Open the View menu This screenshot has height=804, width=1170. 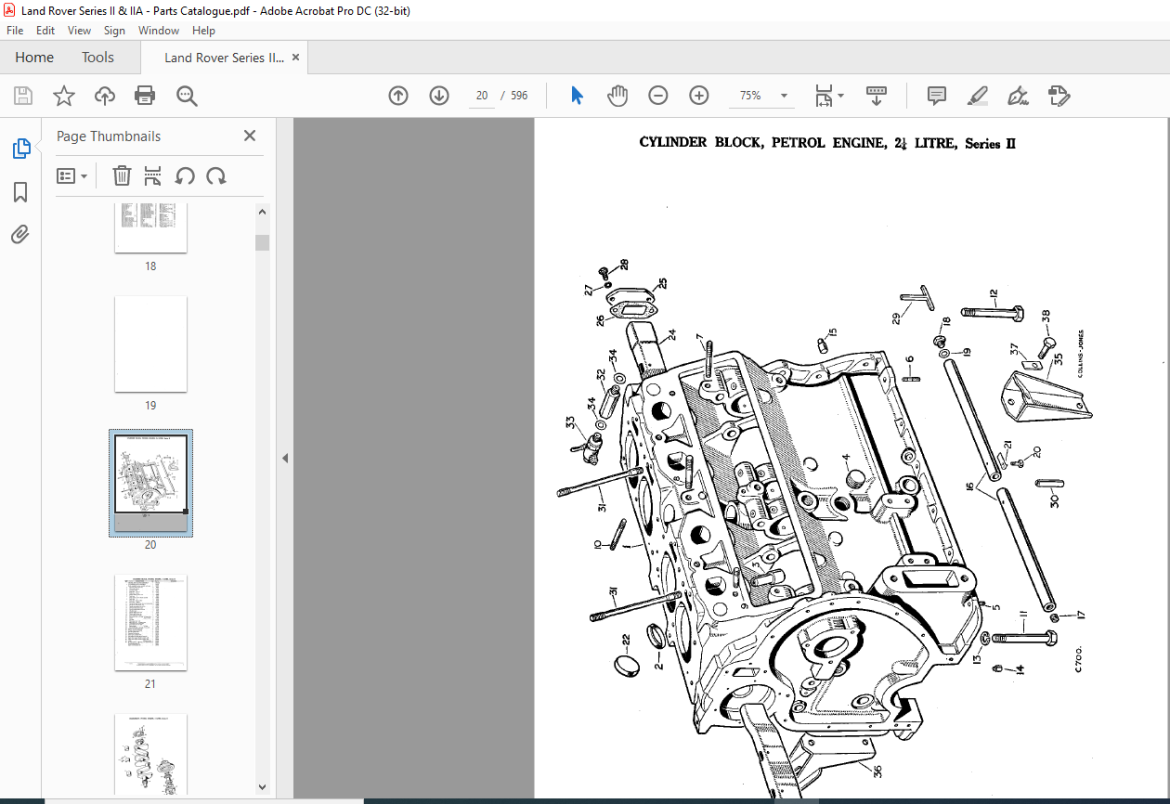point(79,30)
